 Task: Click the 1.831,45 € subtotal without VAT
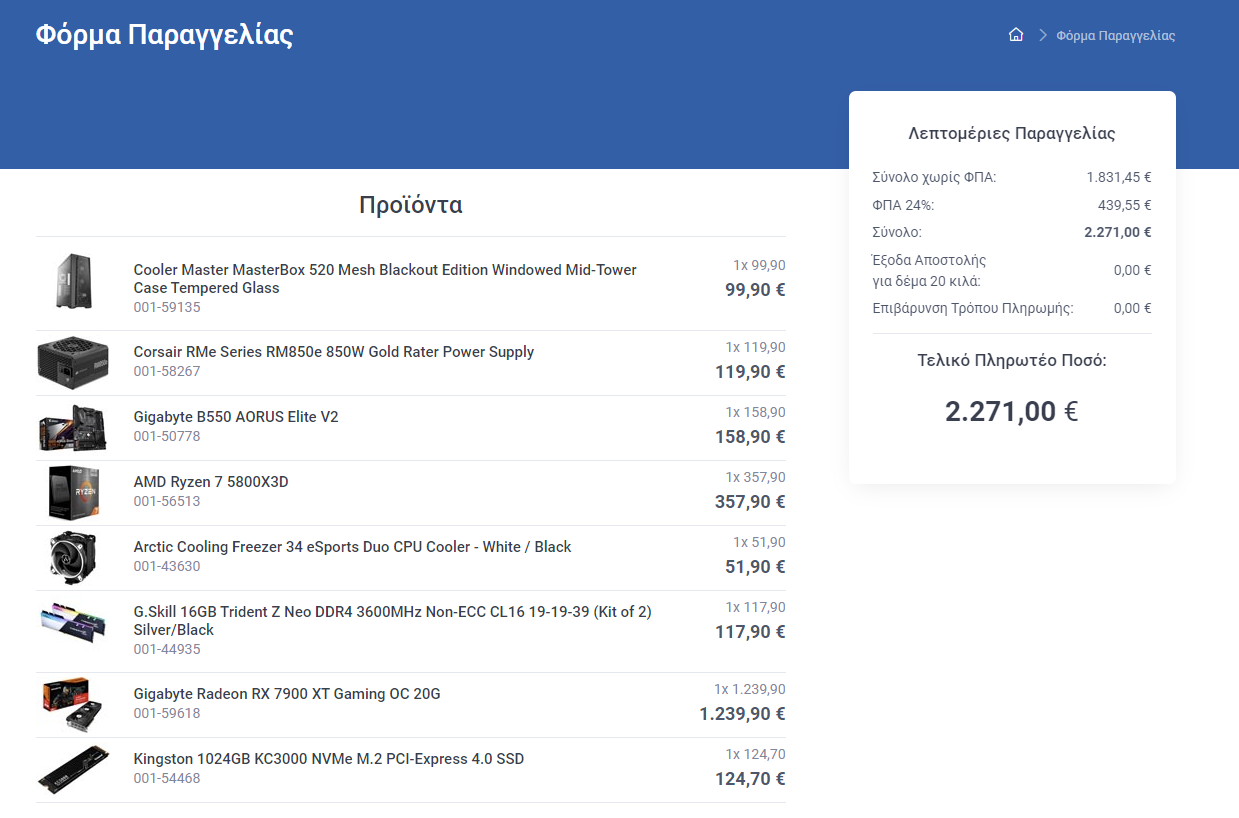coord(1119,177)
